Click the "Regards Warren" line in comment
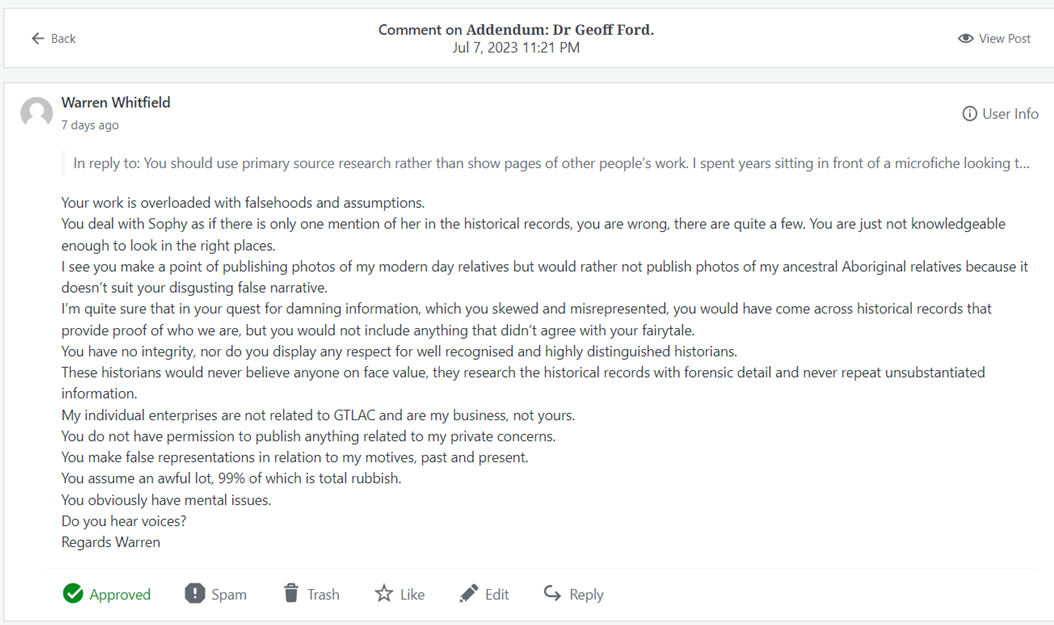The image size is (1054, 625). point(111,542)
